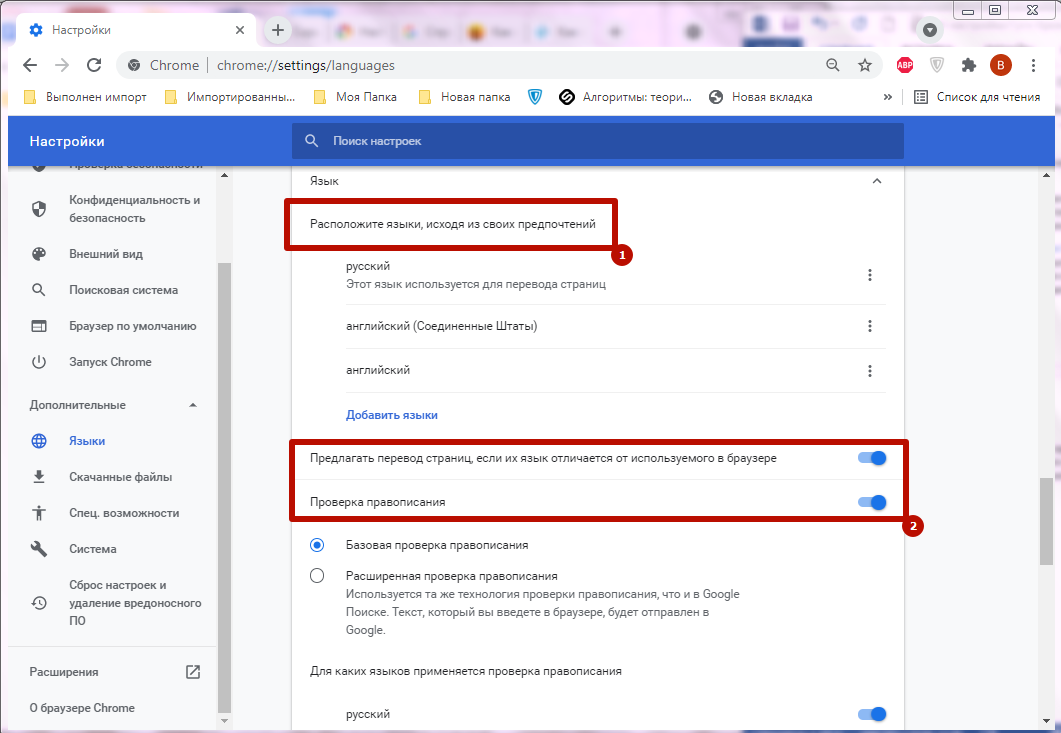This screenshot has height=733, width=1061.
Task: Open the new tab plus button
Action: (x=278, y=30)
